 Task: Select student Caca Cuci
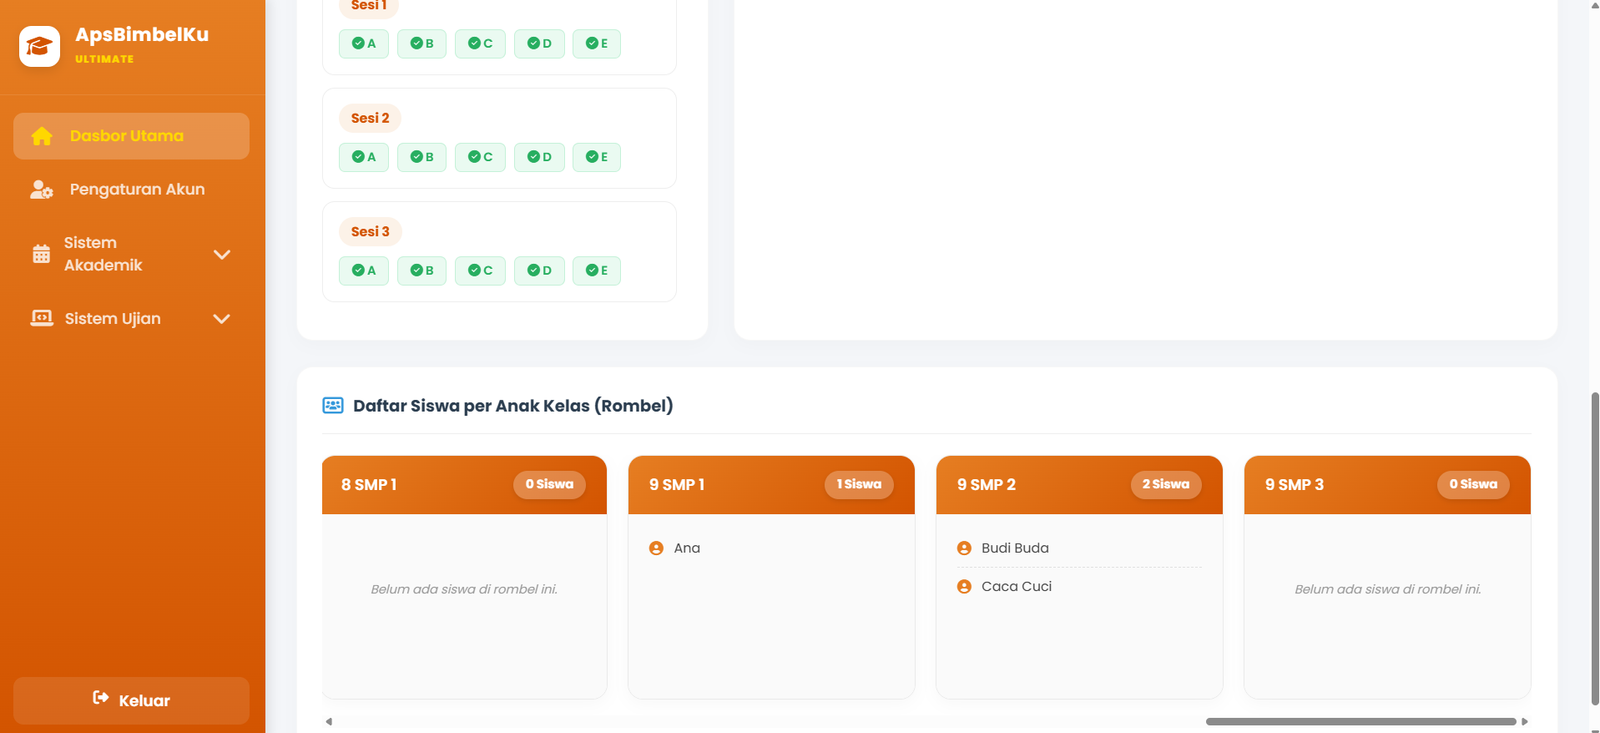click(1016, 587)
